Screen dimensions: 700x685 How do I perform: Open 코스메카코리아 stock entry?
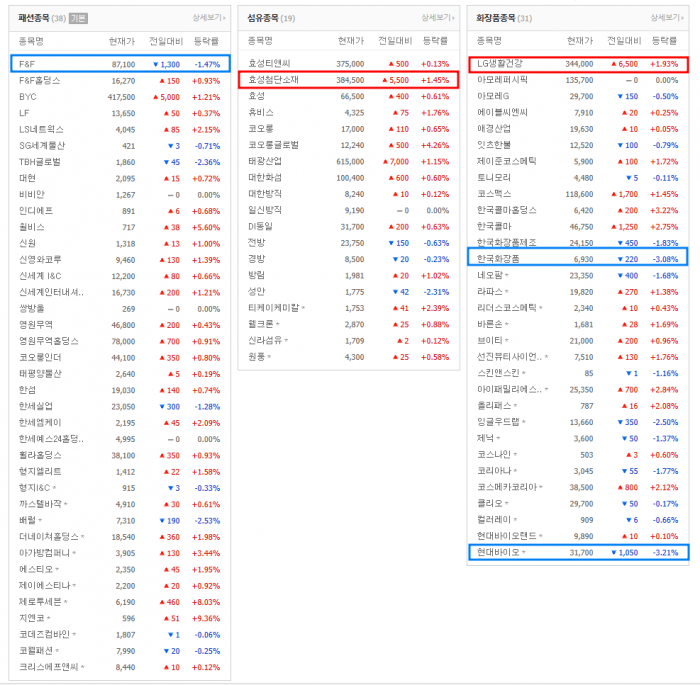tap(507, 487)
